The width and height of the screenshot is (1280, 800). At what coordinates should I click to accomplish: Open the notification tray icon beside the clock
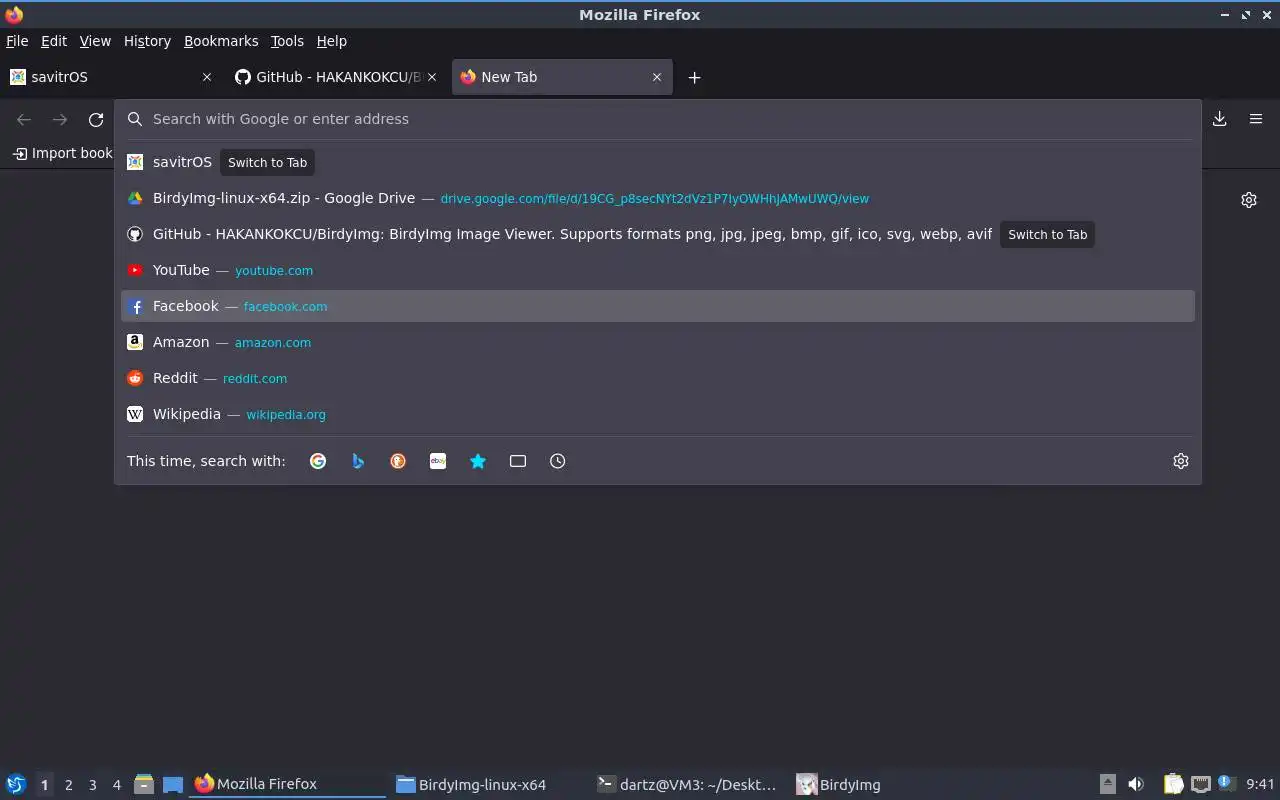click(x=1227, y=784)
